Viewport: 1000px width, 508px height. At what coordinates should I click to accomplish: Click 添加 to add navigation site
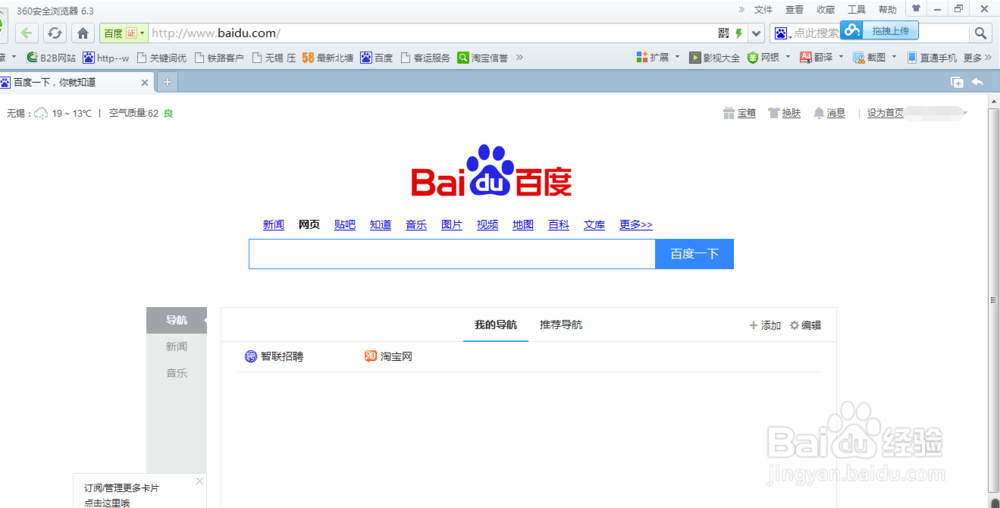pos(765,326)
